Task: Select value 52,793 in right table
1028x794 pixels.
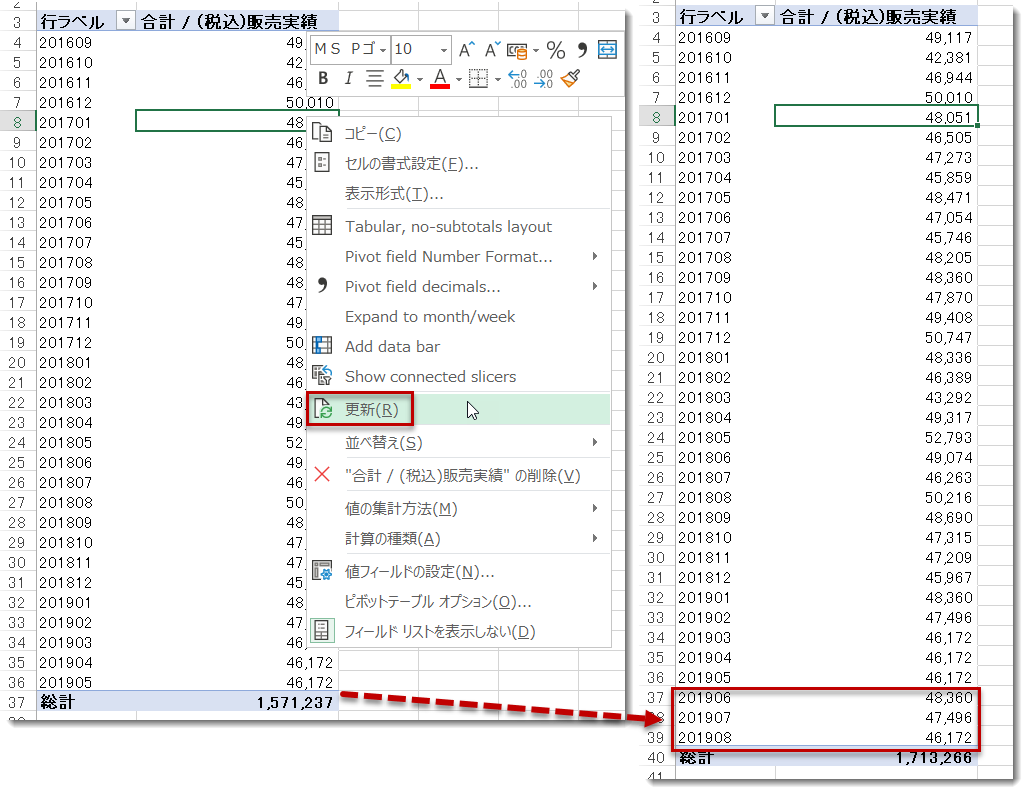Action: (x=877, y=437)
